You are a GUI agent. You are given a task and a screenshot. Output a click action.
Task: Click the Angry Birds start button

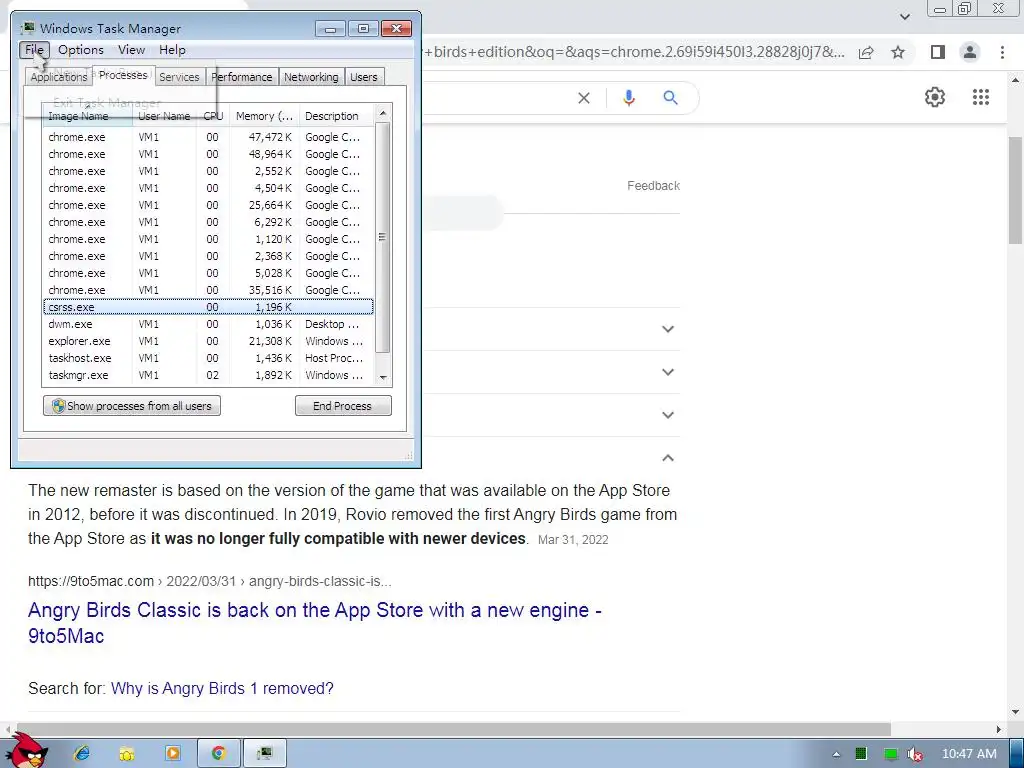[x=27, y=750]
